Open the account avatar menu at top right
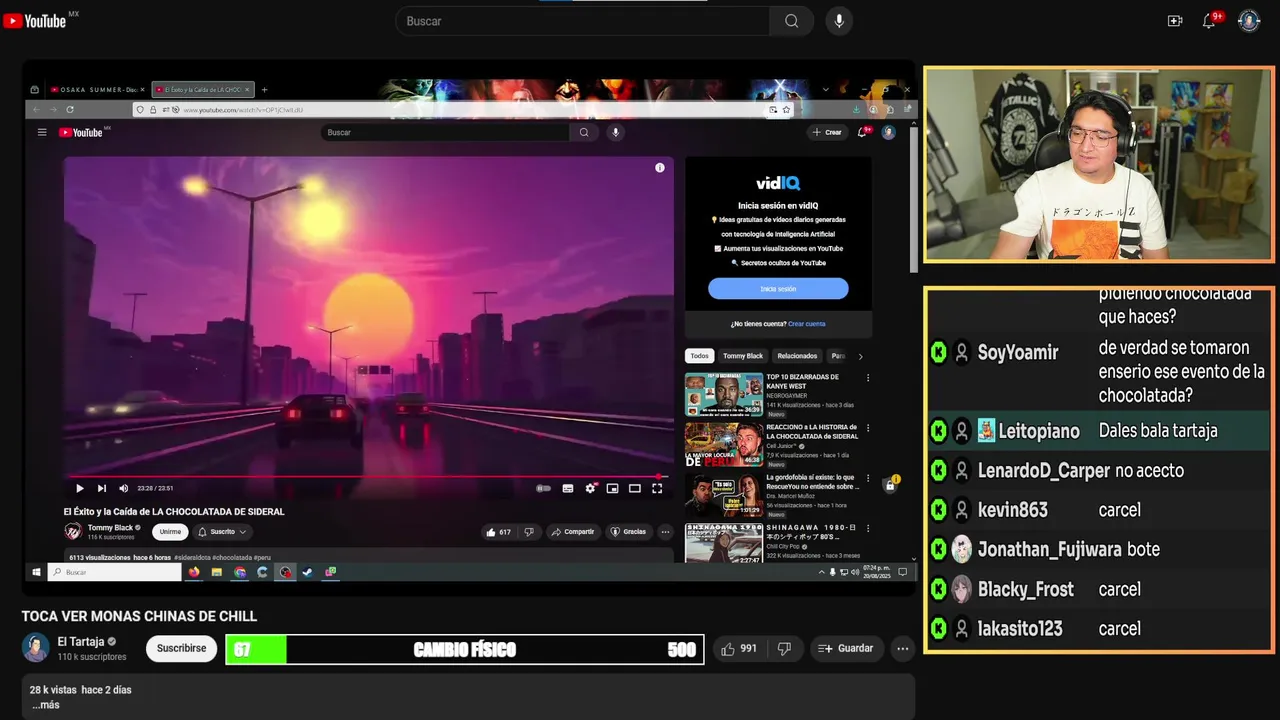1280x720 pixels. 1249,21
